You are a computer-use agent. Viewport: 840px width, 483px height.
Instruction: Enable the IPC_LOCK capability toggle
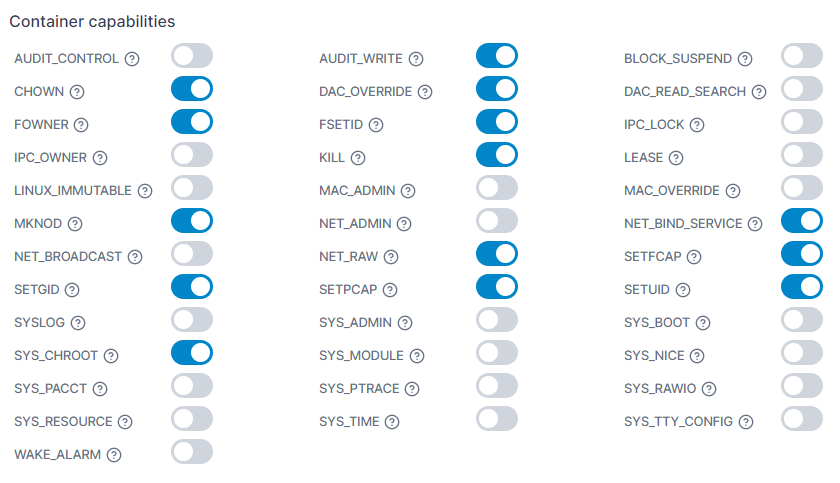pos(801,122)
